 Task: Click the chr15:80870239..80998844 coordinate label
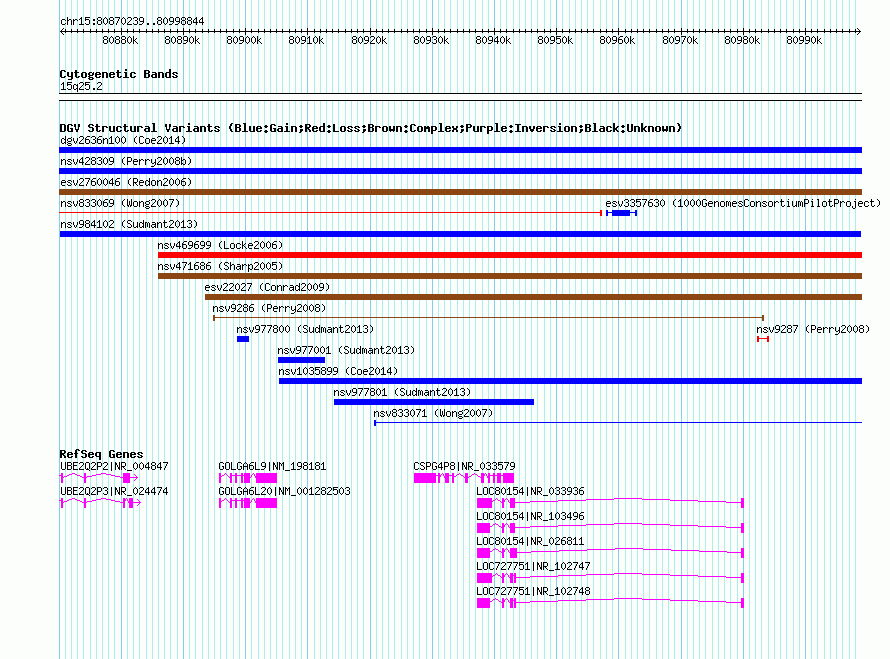tap(132, 21)
